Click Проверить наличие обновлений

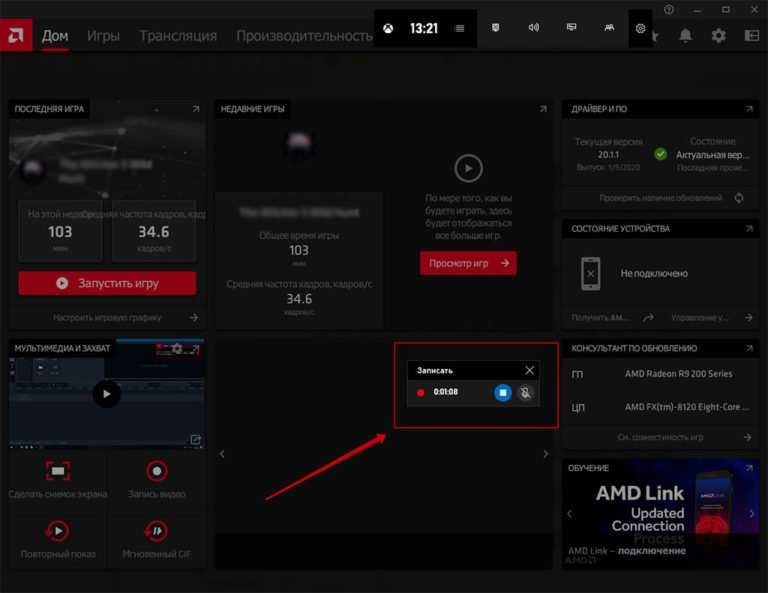[x=660, y=198]
